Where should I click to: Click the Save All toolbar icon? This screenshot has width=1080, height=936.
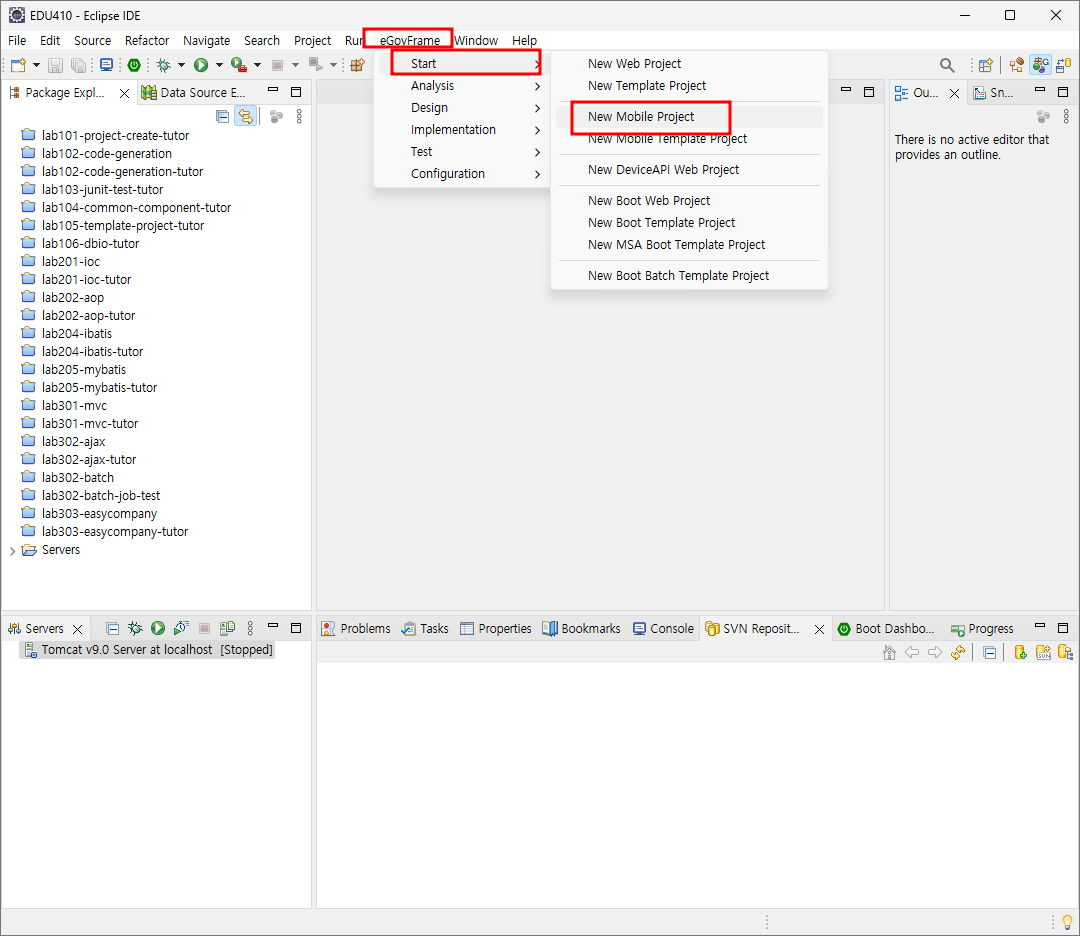[x=79, y=65]
